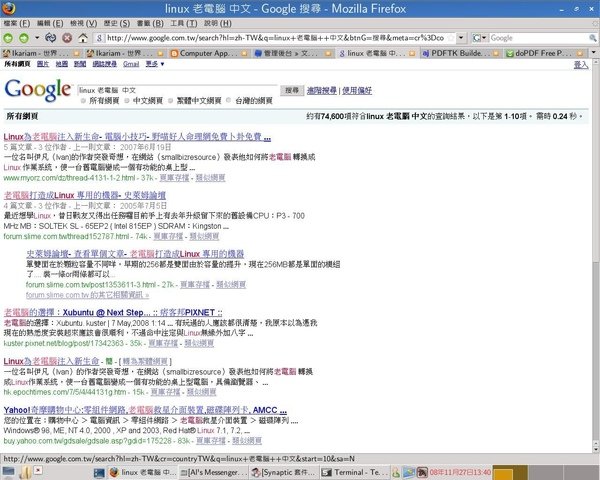Image resolution: width=600 pixels, height=480 pixels.
Task: Select the 繁體中文網頁 radio button
Action: click(x=171, y=101)
